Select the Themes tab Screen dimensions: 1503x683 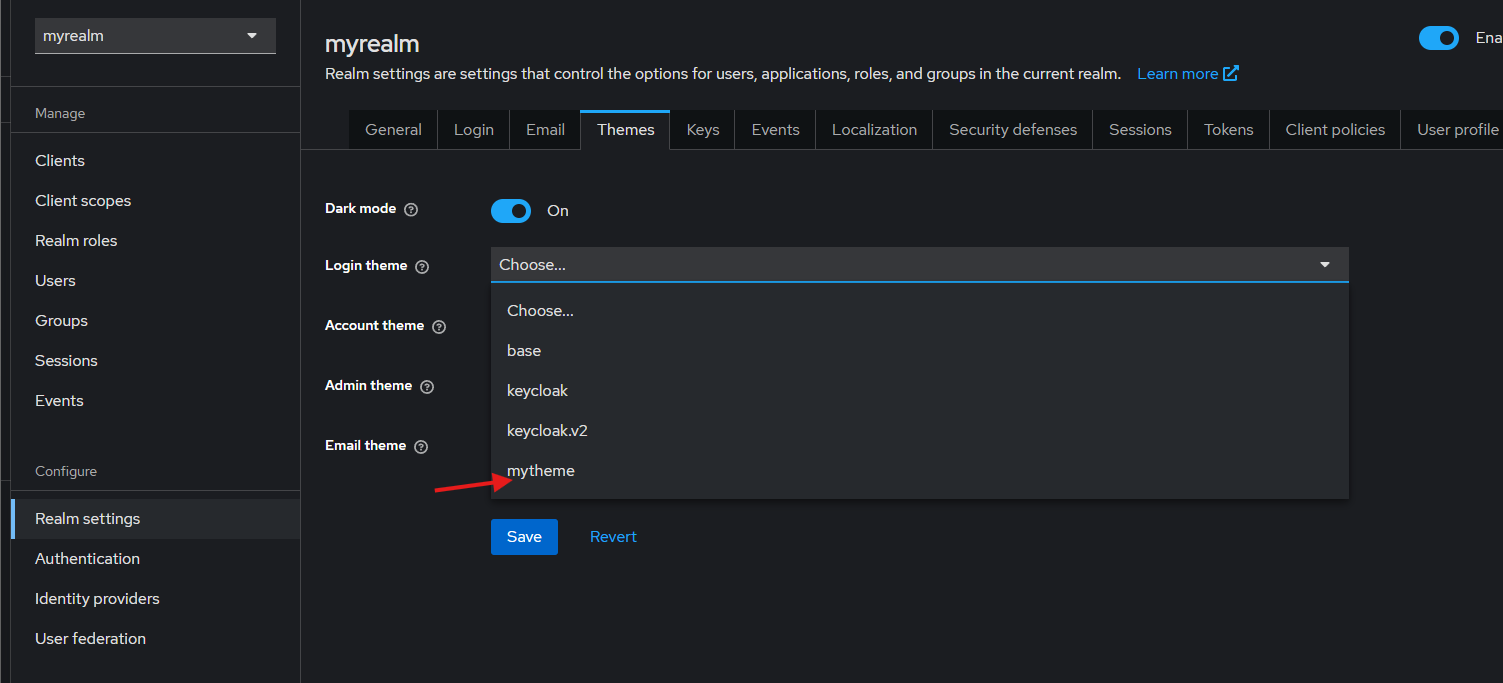coord(626,130)
